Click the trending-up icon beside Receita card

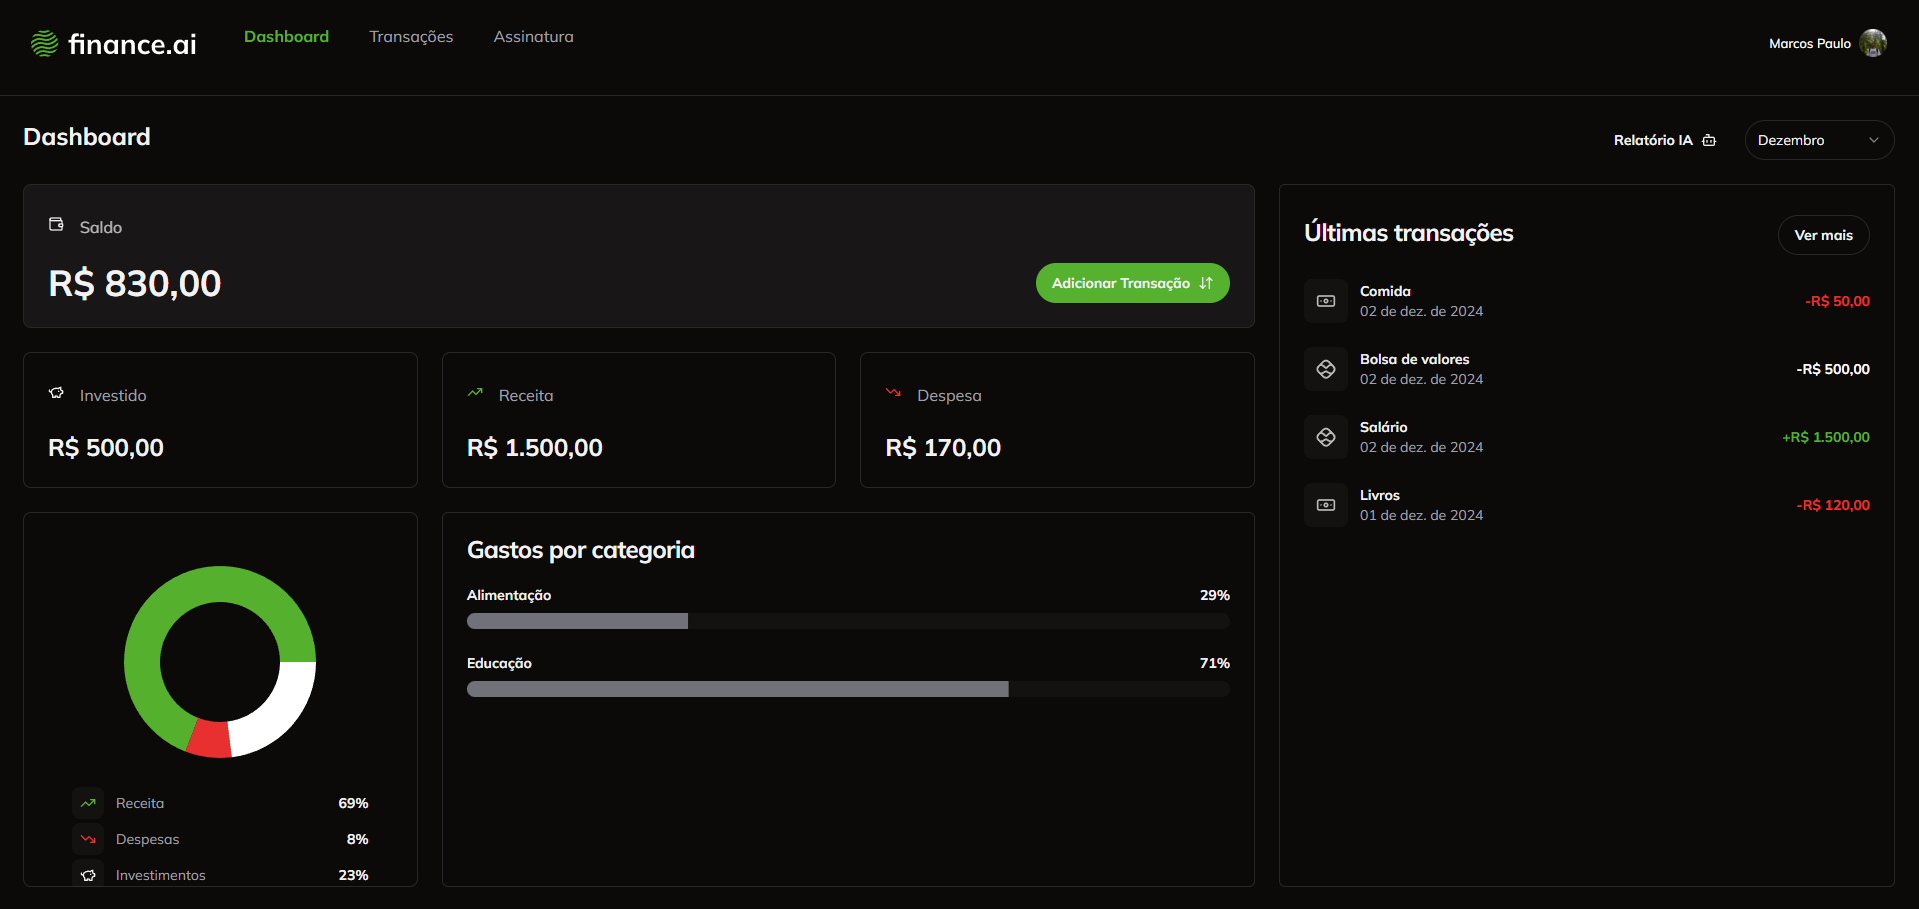pos(475,393)
